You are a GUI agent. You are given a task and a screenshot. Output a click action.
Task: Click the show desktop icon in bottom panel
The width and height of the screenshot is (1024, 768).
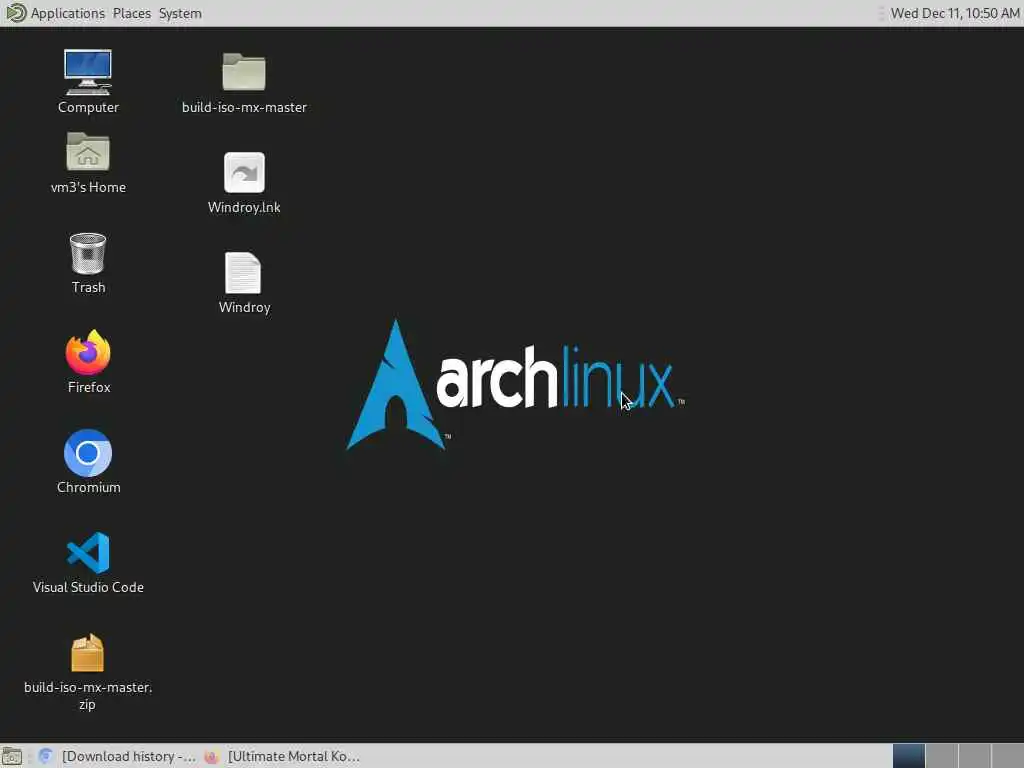pyautogui.click(x=12, y=756)
